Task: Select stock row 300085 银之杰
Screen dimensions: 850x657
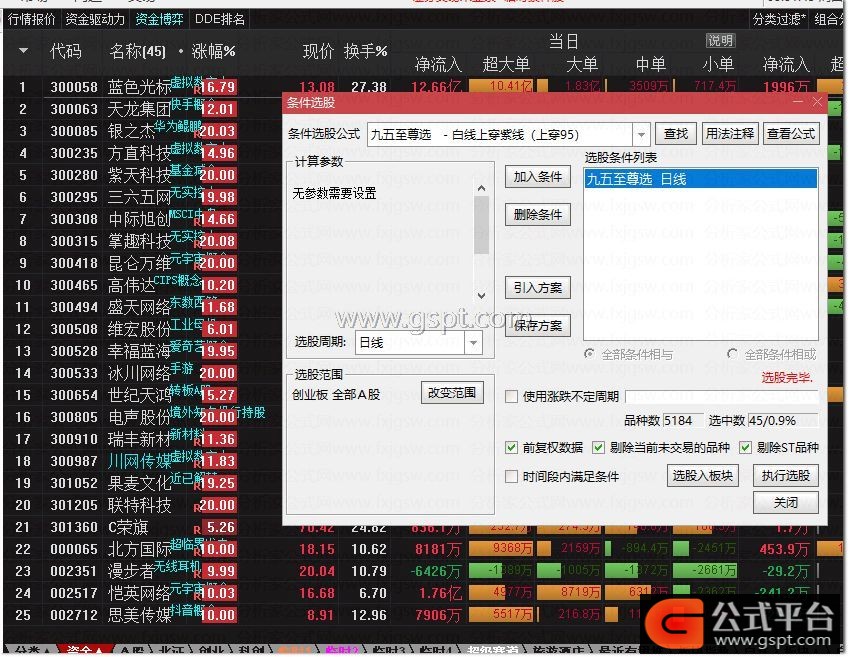Action: tap(144, 131)
